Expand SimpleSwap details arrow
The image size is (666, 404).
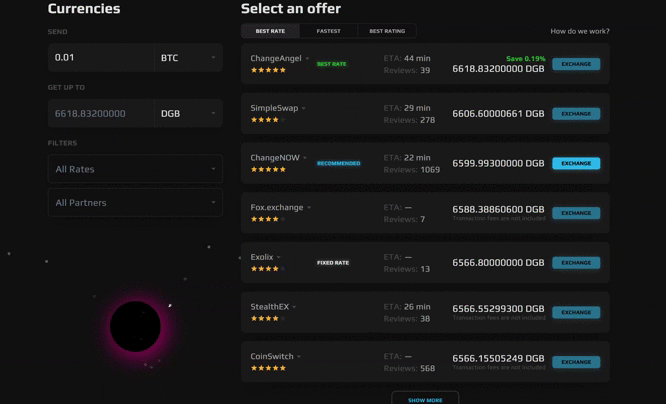(304, 108)
